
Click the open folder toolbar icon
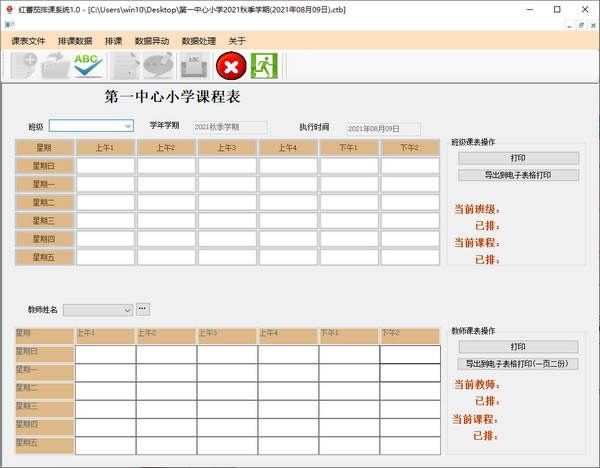click(56, 66)
